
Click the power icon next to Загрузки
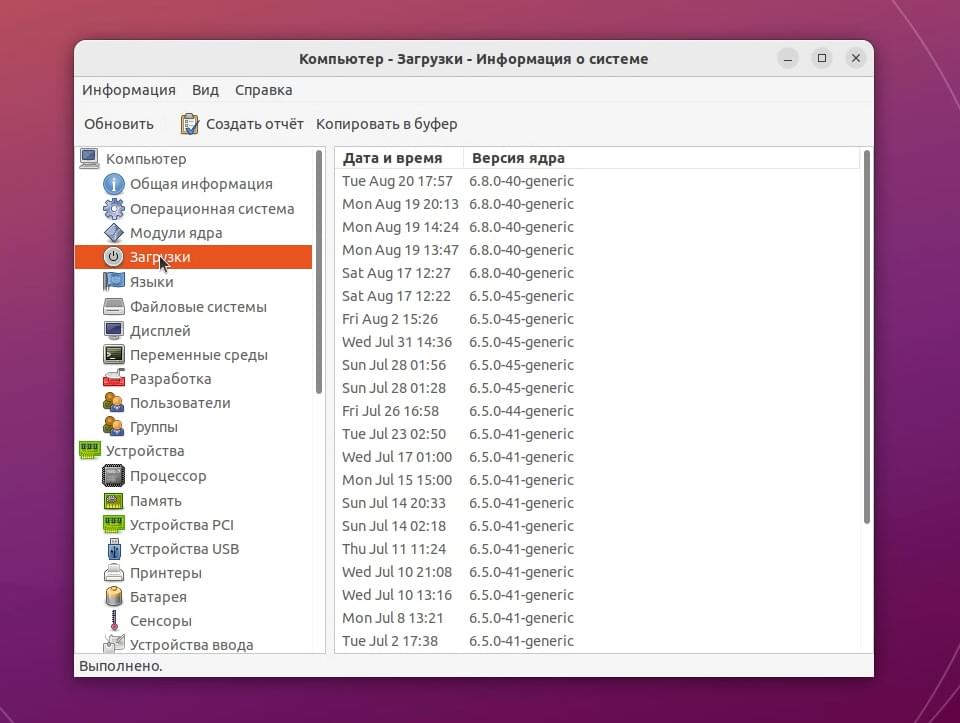tap(113, 257)
